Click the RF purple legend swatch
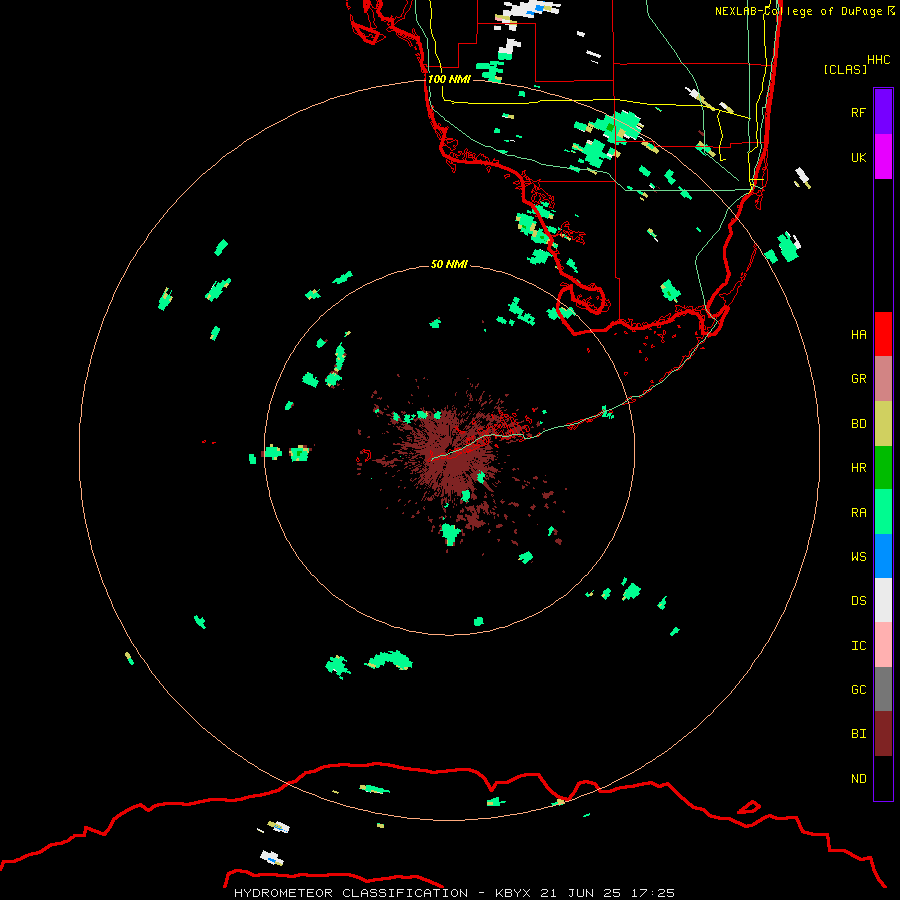The height and width of the screenshot is (900, 900). click(x=883, y=112)
